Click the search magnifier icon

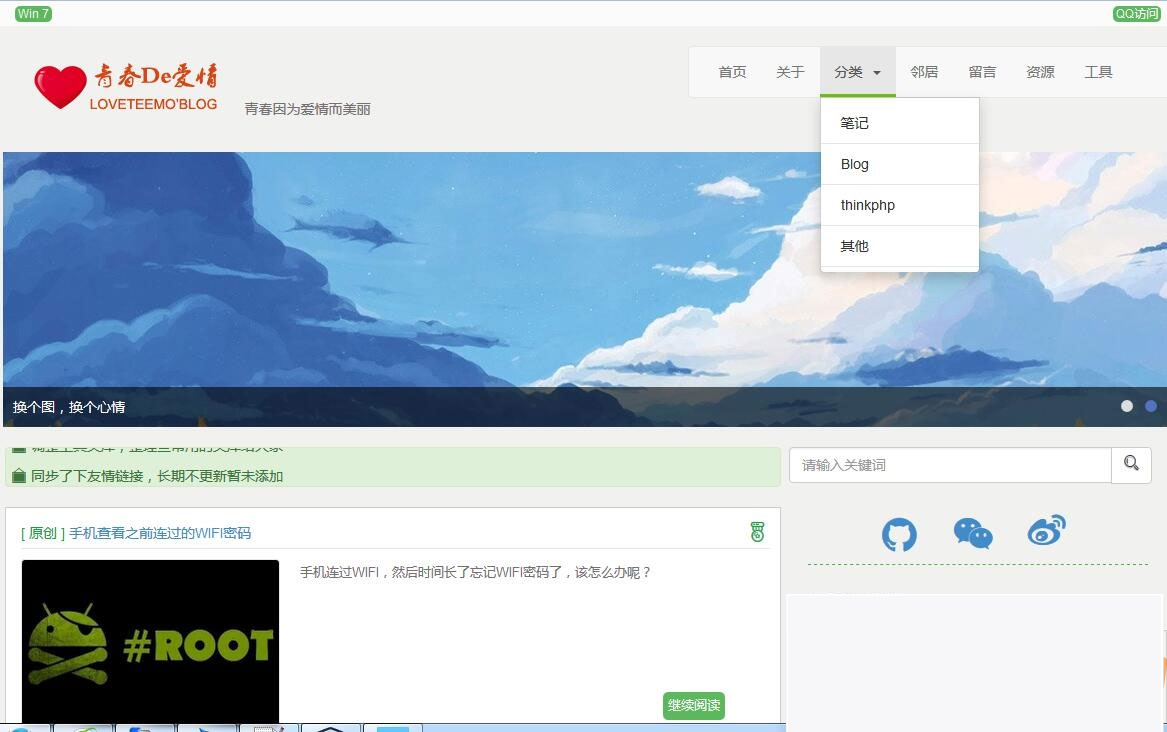click(x=1131, y=464)
